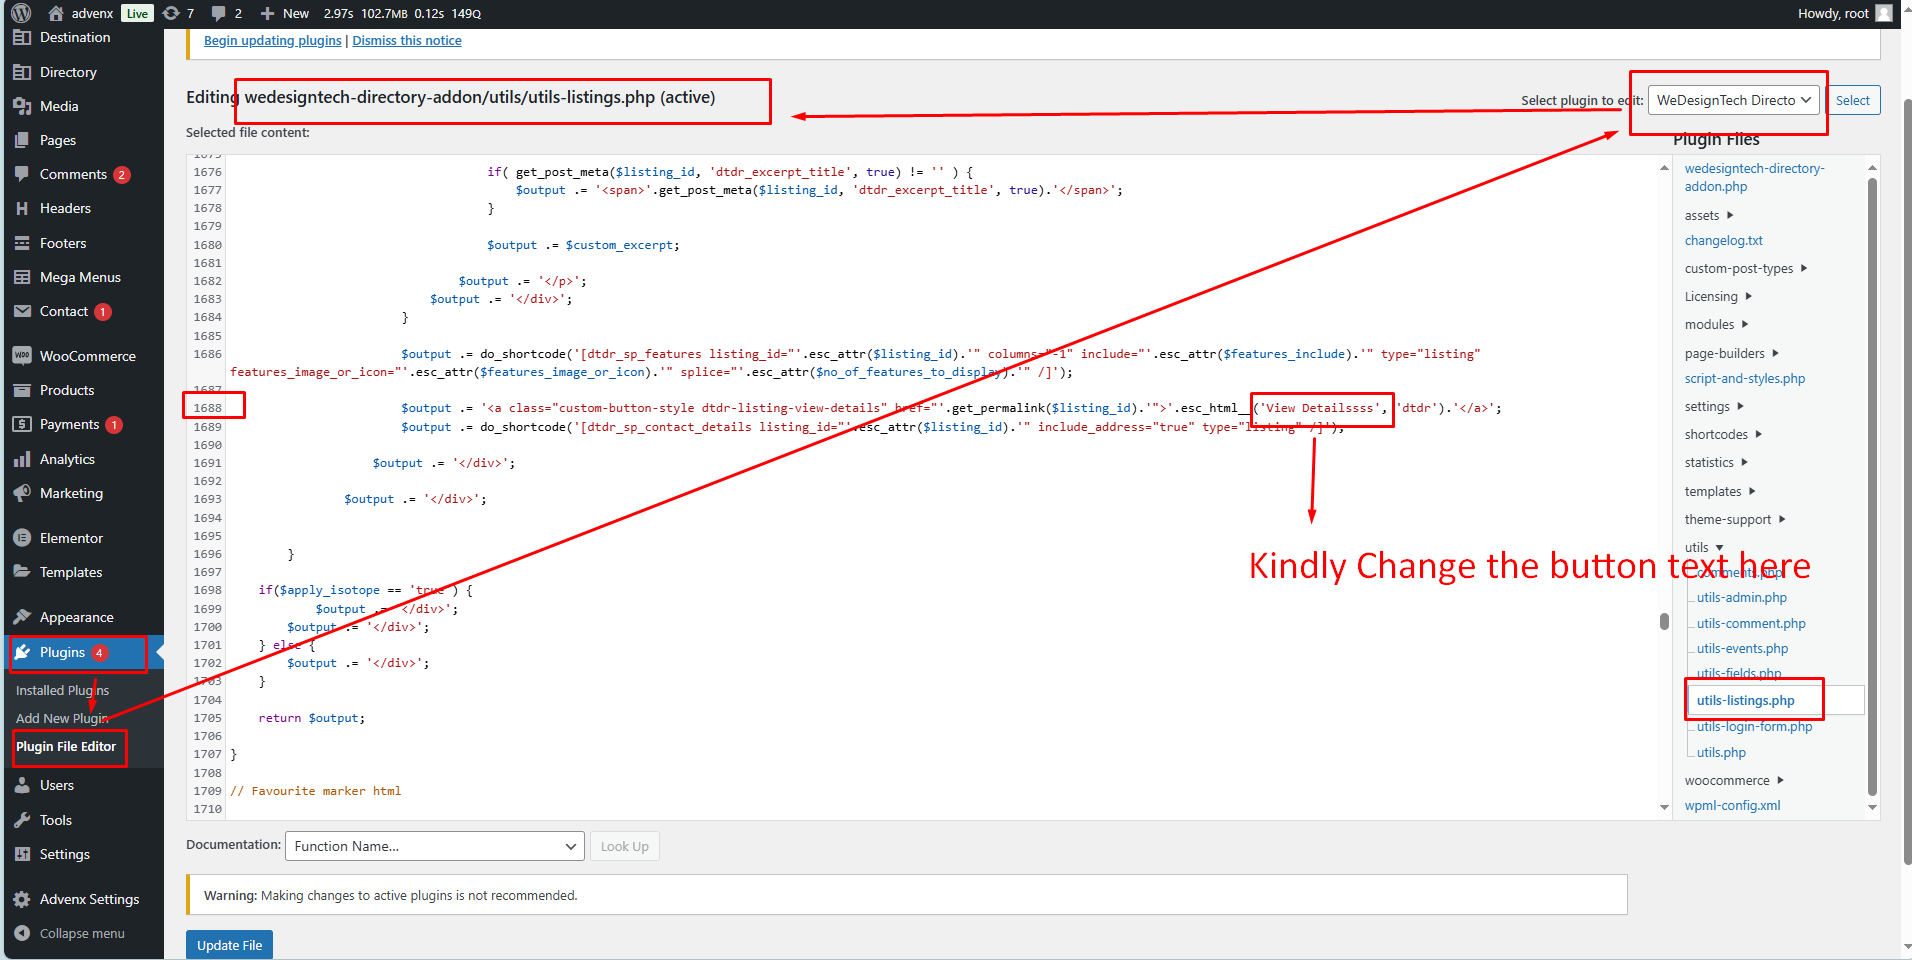Click the Directory menu icon
Image resolution: width=1912 pixels, height=960 pixels.
click(22, 72)
